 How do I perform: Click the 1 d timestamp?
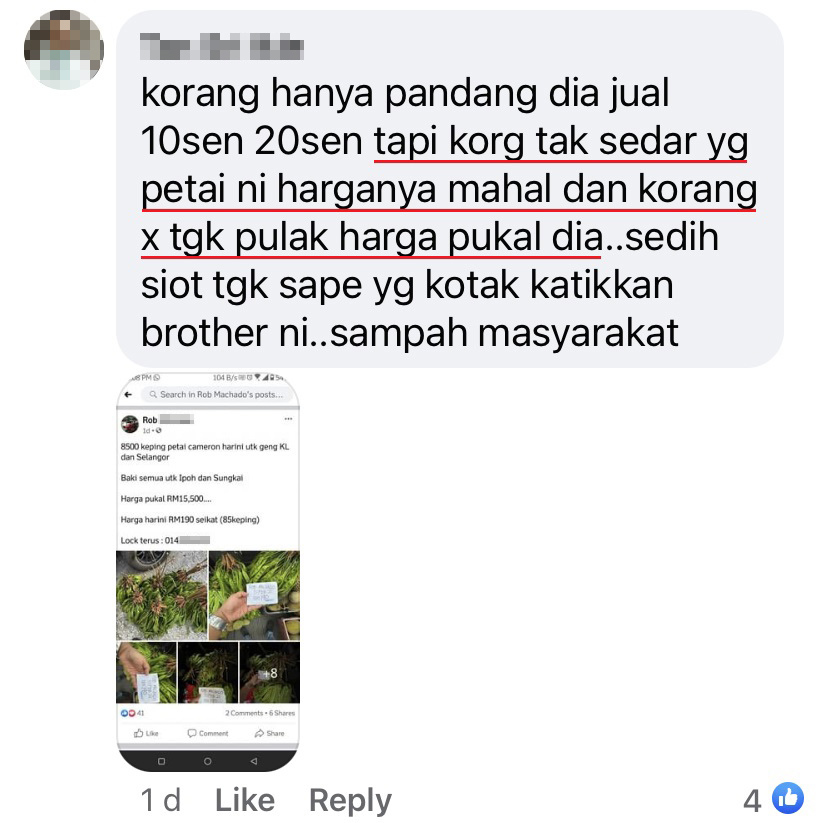tap(161, 800)
